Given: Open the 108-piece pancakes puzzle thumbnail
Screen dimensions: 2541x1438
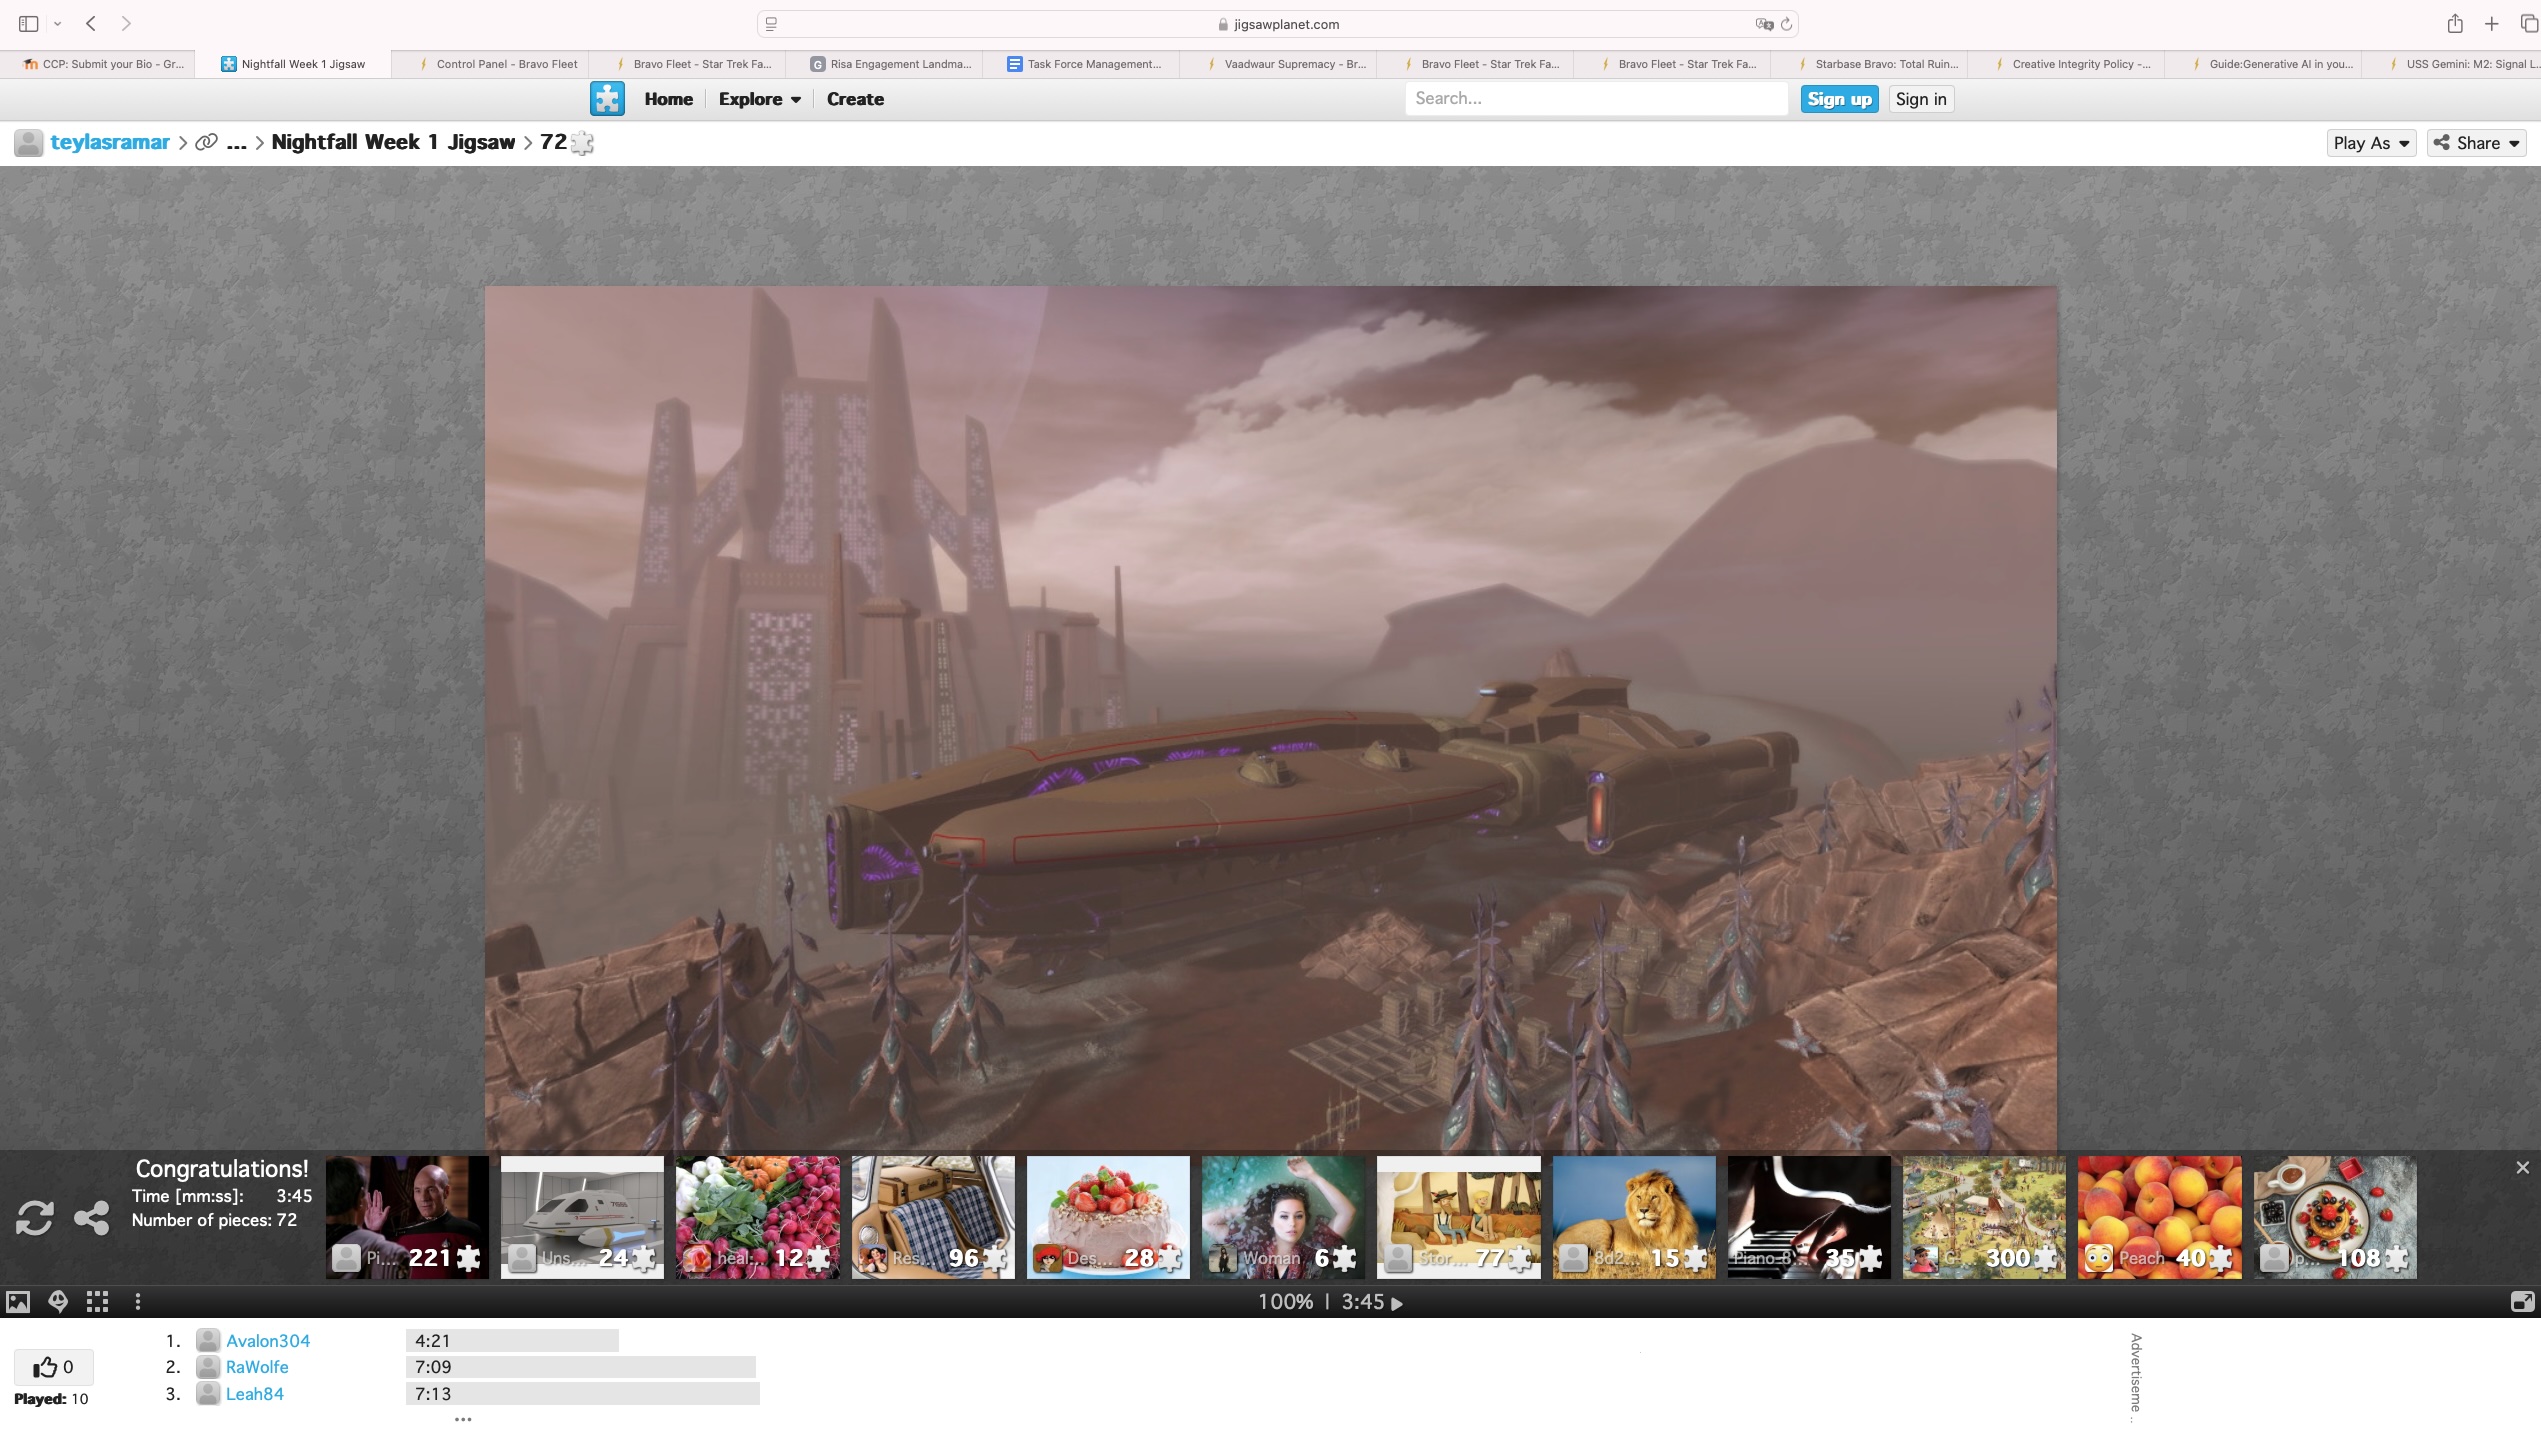Looking at the screenshot, I should coord(2335,1217).
